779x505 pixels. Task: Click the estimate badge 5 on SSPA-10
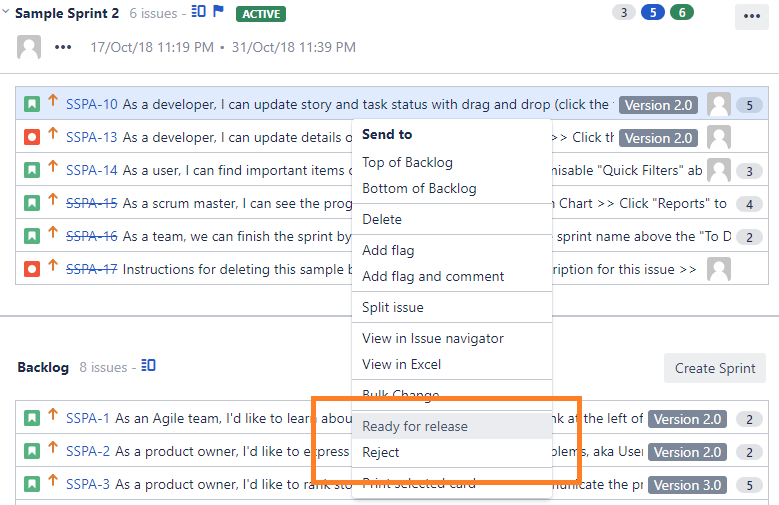pyautogui.click(x=749, y=105)
